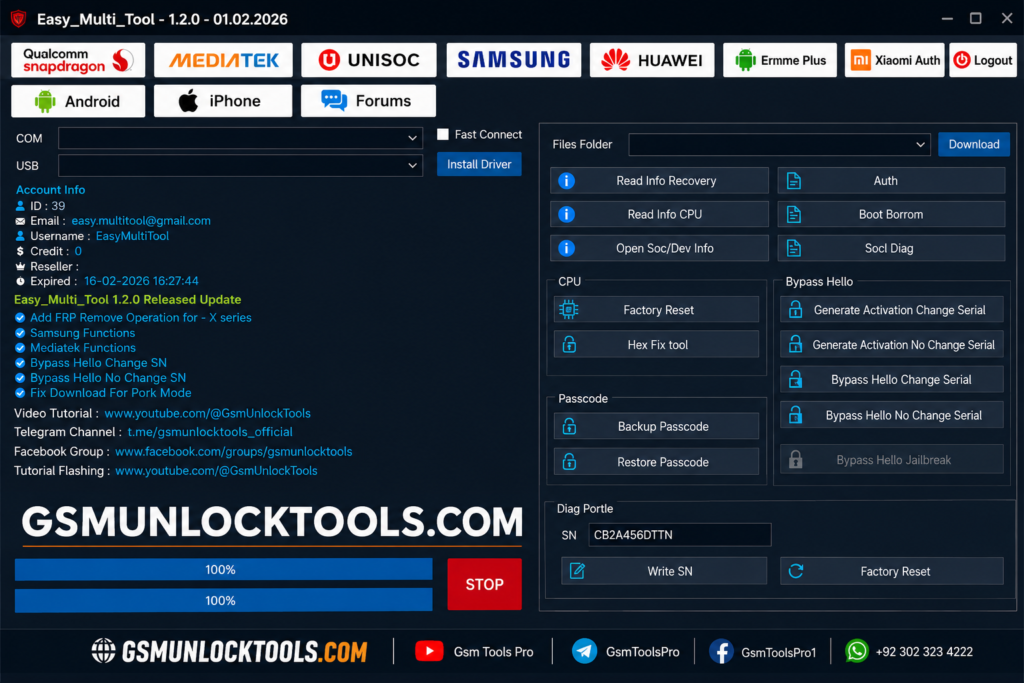Image resolution: width=1024 pixels, height=683 pixels.
Task: Click 'Mediatek Functions' changelog entry
Action: coord(83,348)
